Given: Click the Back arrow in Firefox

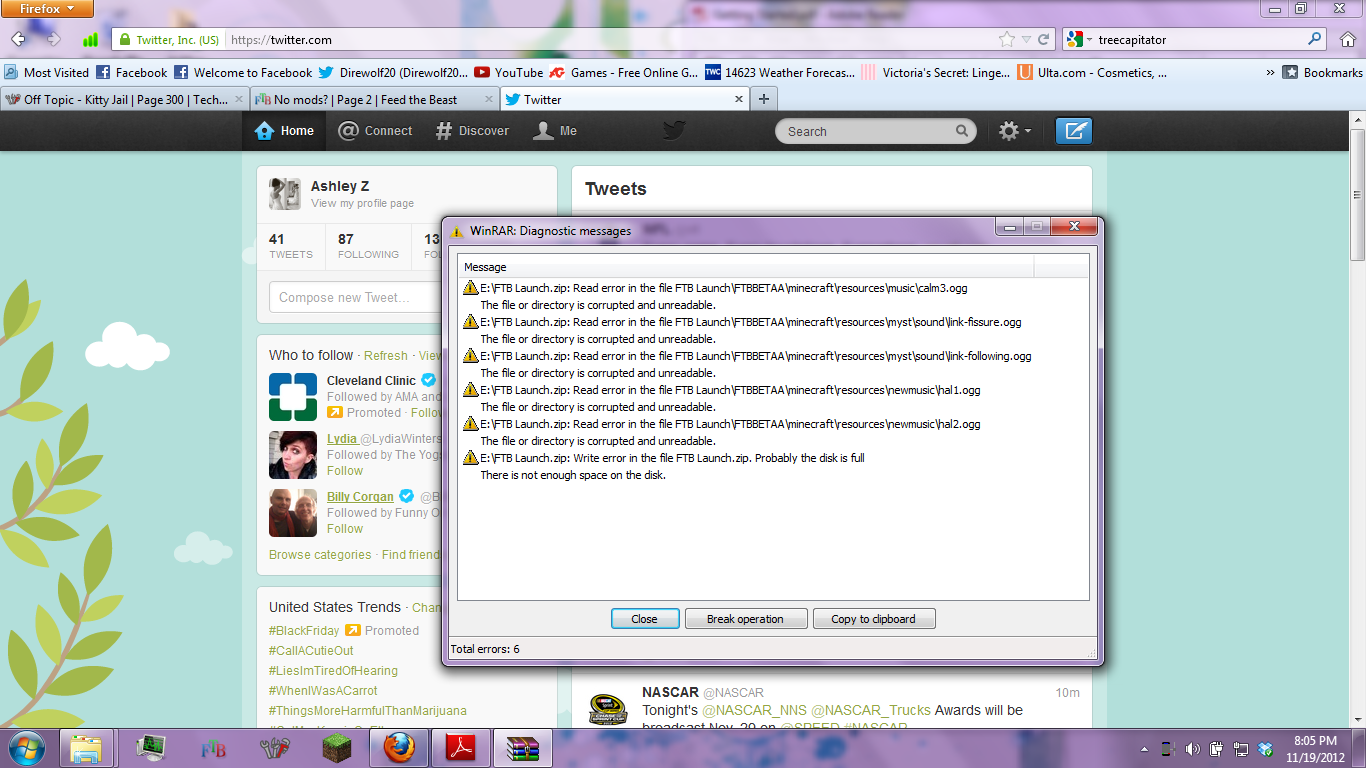Looking at the screenshot, I should click(19, 39).
